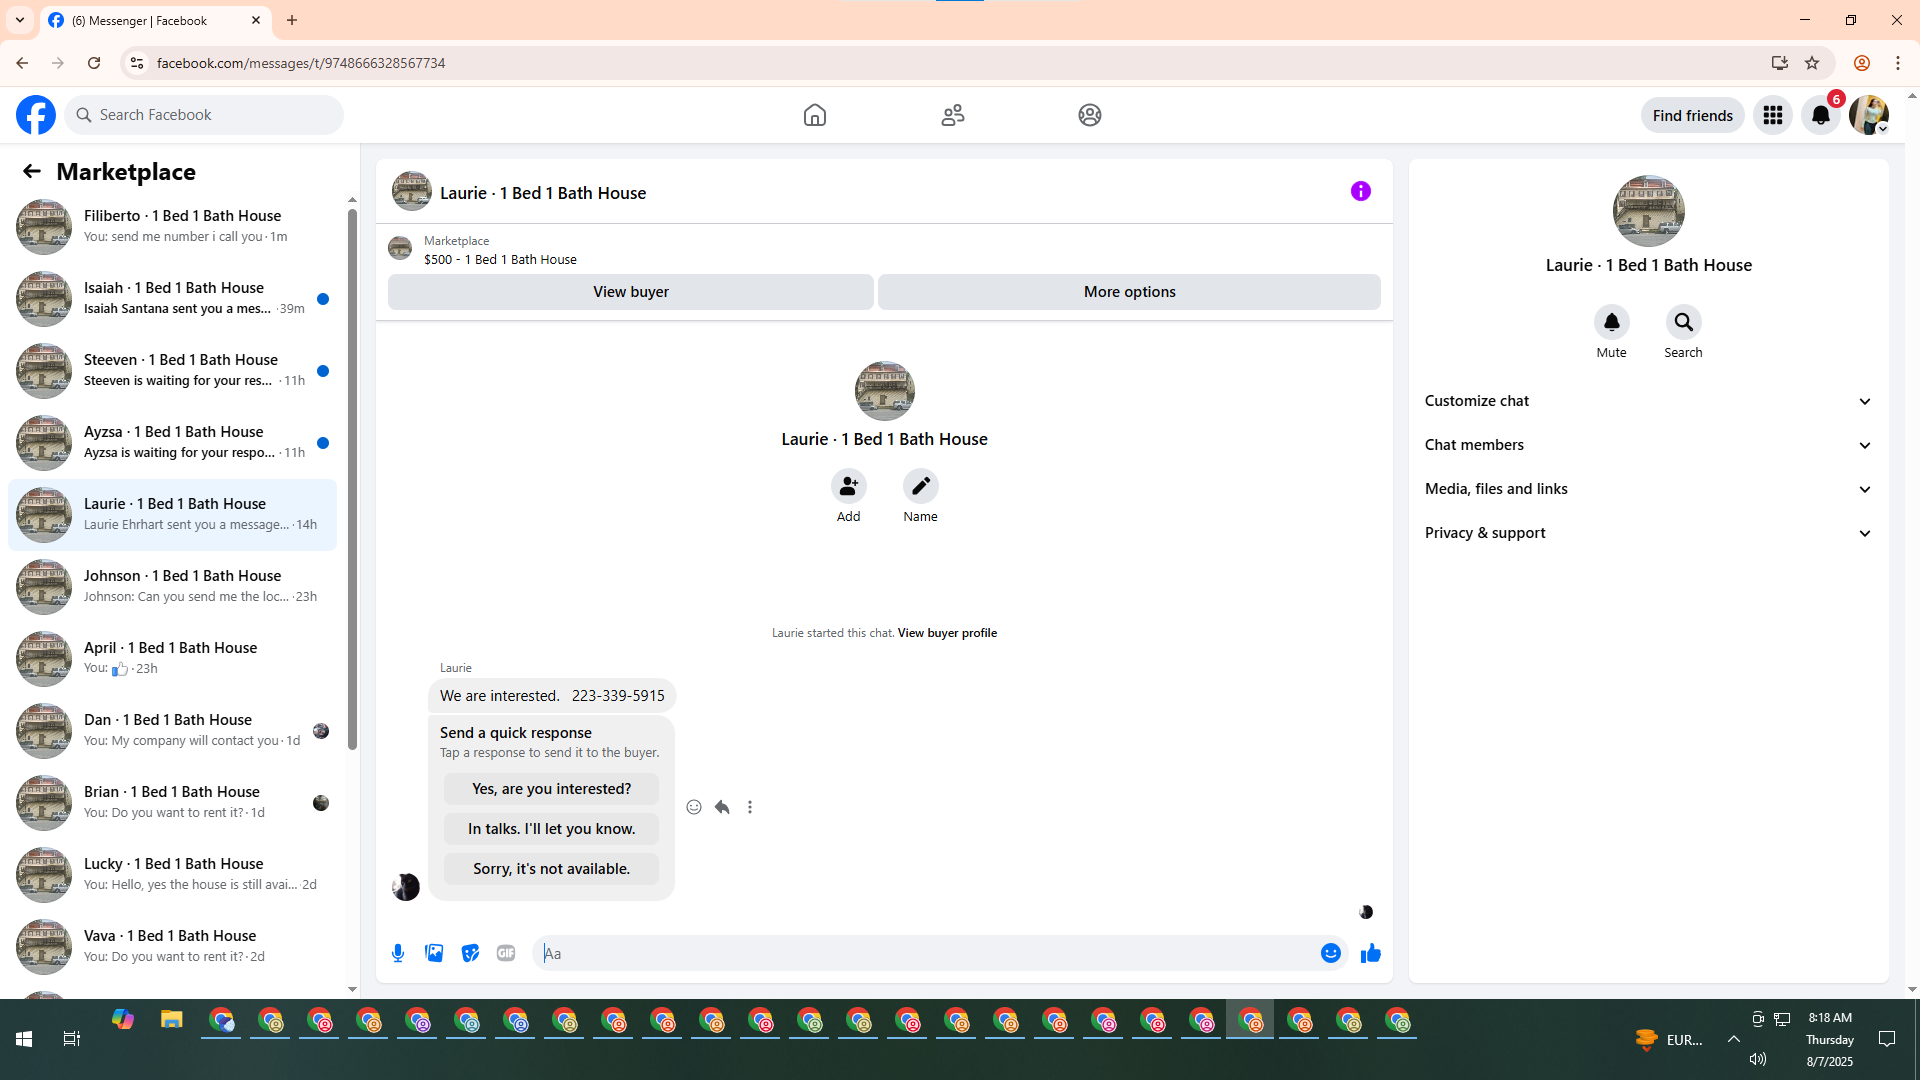
Task: Send a voice clip with microphone icon
Action: coord(398,953)
